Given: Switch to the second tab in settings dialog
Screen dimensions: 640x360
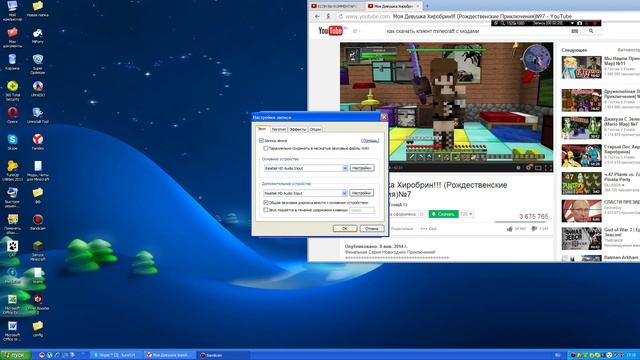Looking at the screenshot, I should pyautogui.click(x=278, y=129).
